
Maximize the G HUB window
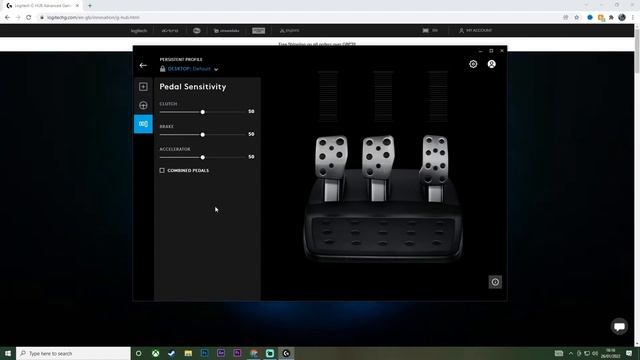tap(491, 51)
